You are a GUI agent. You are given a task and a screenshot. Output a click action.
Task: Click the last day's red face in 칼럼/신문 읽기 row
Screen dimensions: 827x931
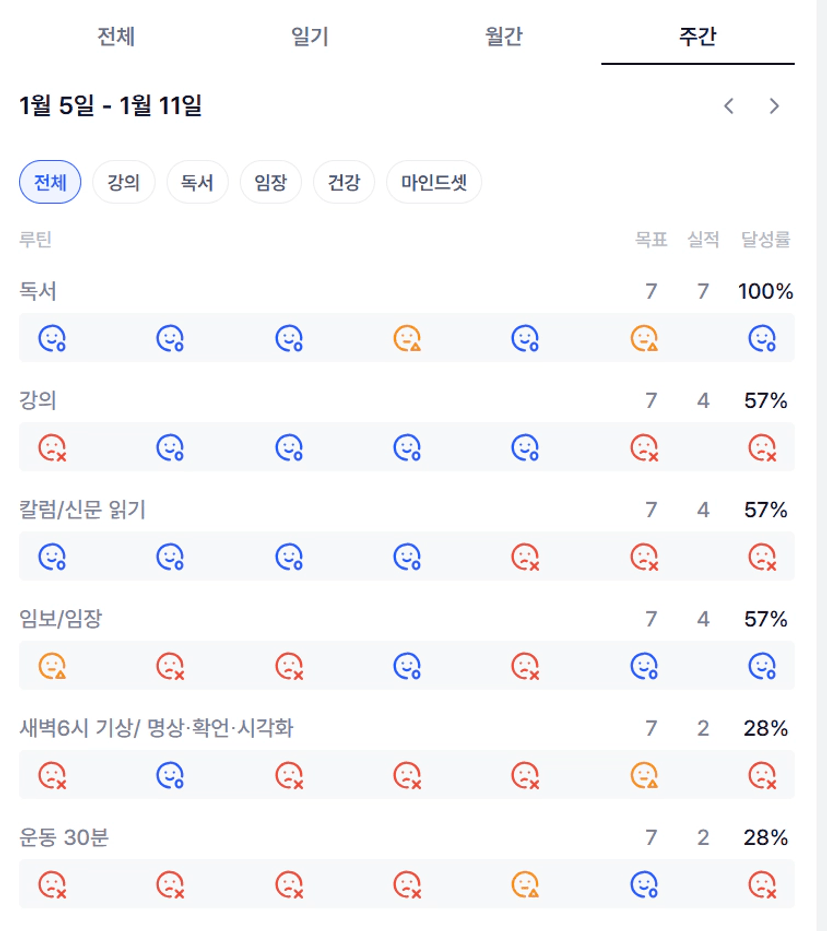pyautogui.click(x=763, y=556)
